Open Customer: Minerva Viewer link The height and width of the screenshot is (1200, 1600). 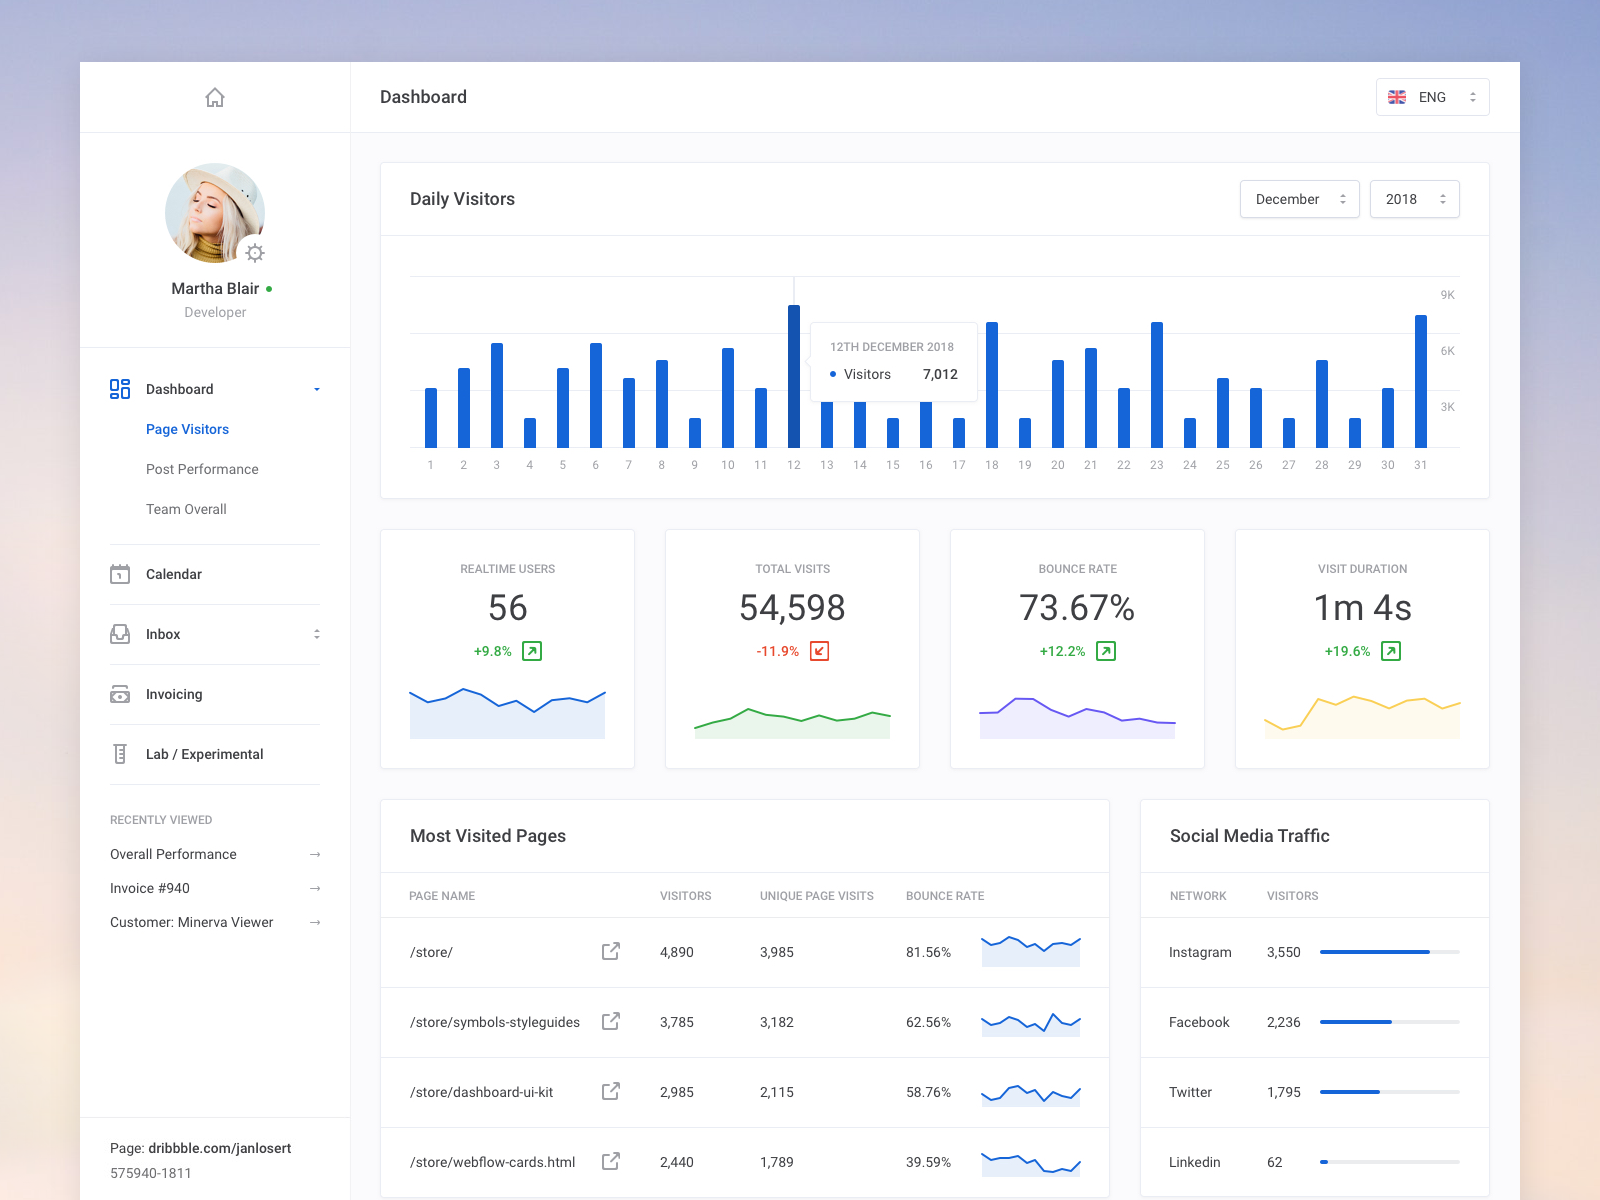click(x=191, y=922)
